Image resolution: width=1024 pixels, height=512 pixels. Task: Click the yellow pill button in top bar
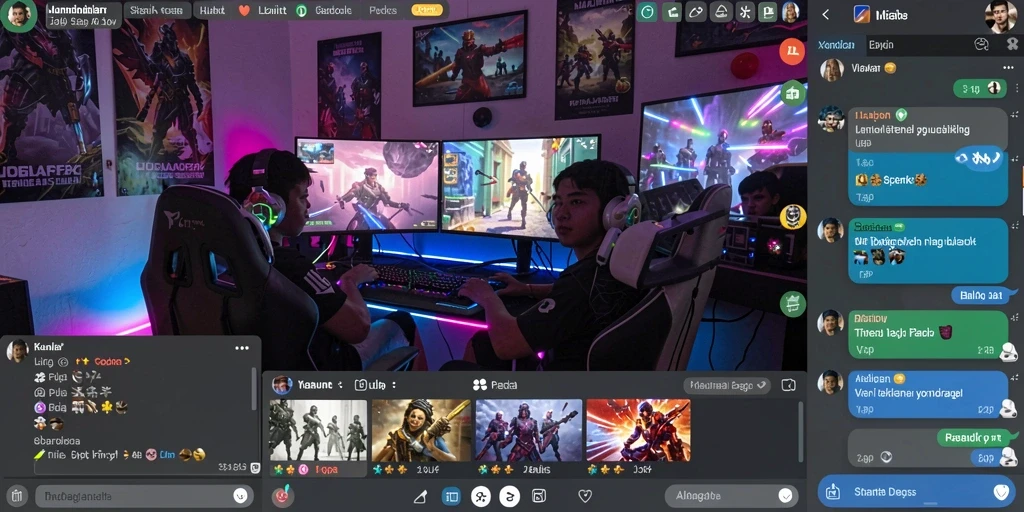pyautogui.click(x=427, y=10)
